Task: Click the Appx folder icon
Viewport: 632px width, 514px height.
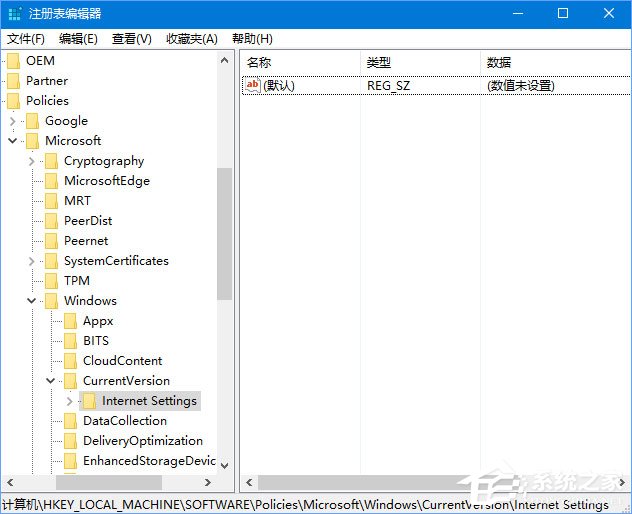Action: tap(70, 321)
